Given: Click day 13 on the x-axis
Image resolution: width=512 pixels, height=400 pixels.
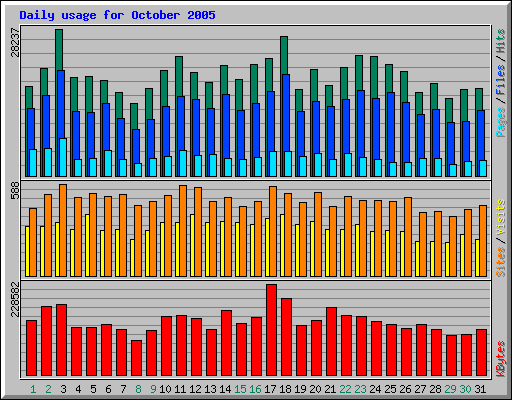Looking at the screenshot, I should click(210, 389).
